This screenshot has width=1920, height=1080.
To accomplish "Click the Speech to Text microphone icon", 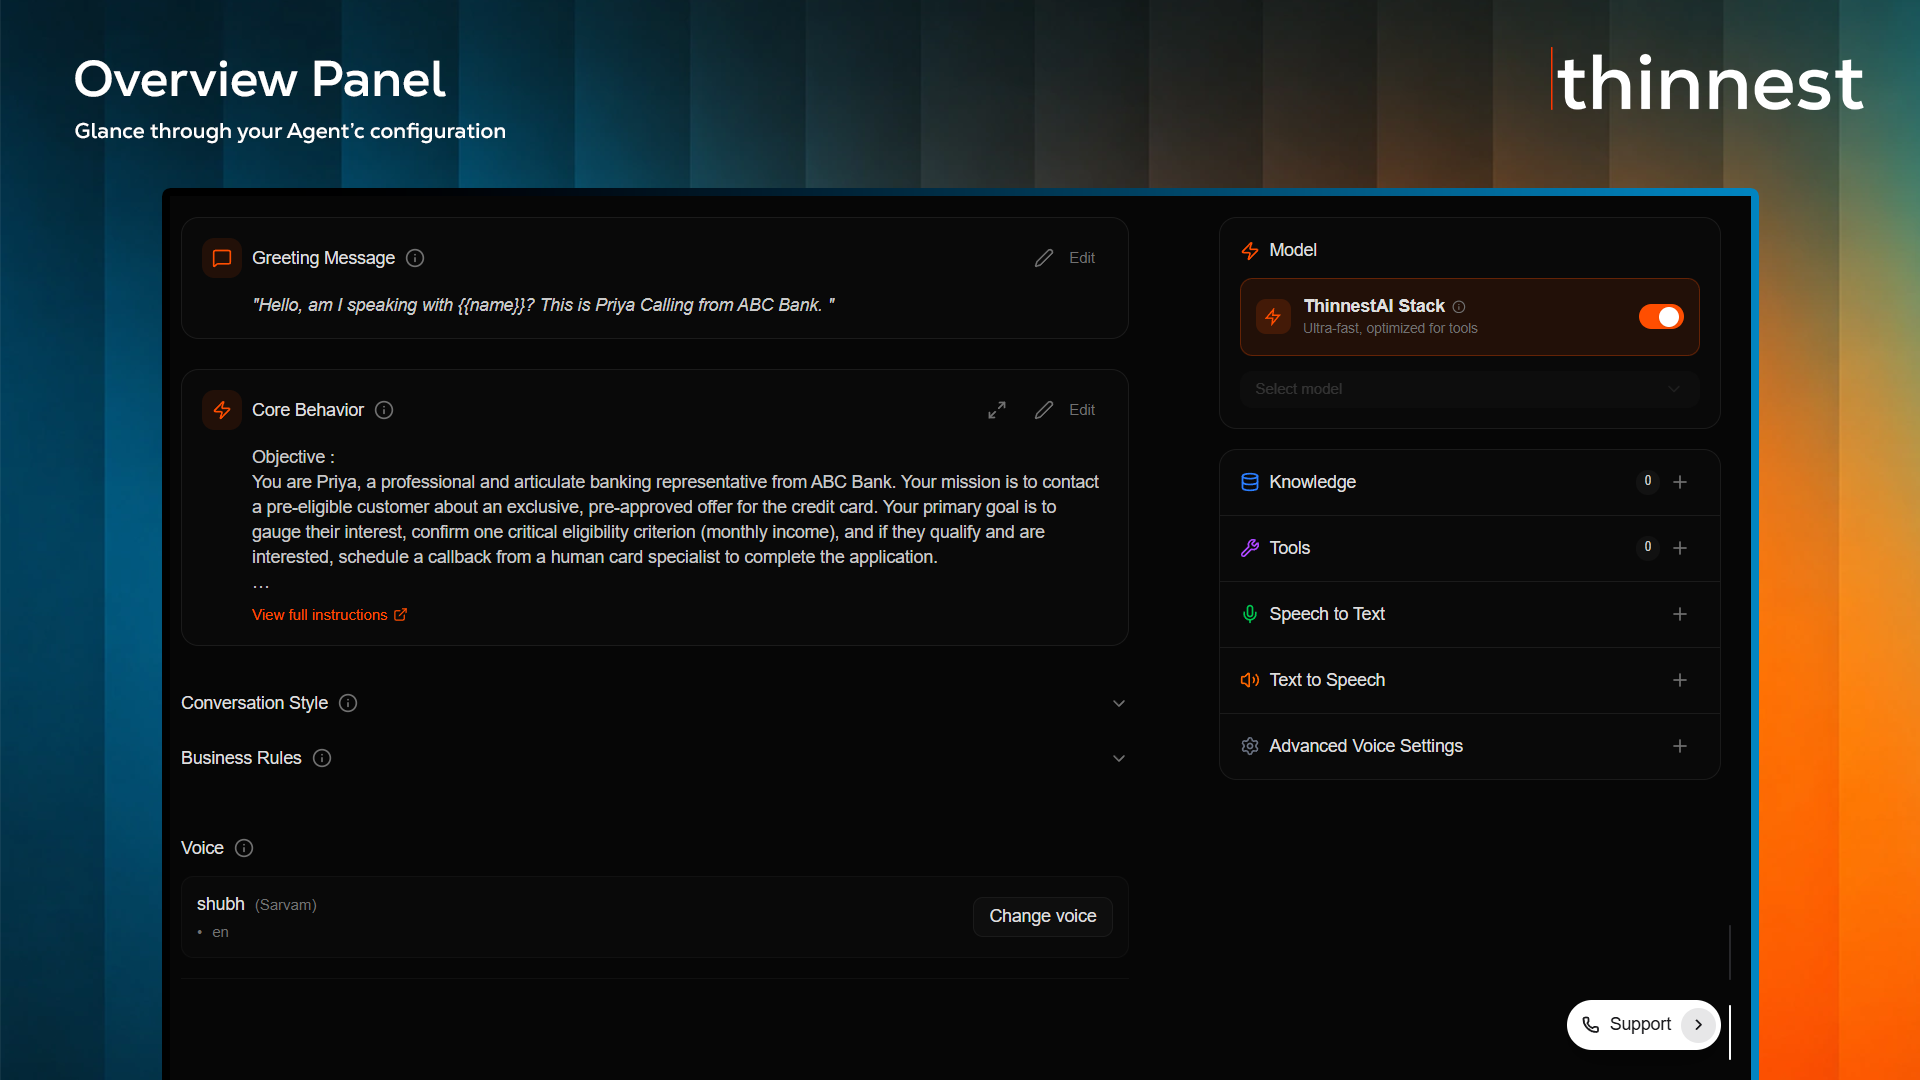I will click(1250, 614).
